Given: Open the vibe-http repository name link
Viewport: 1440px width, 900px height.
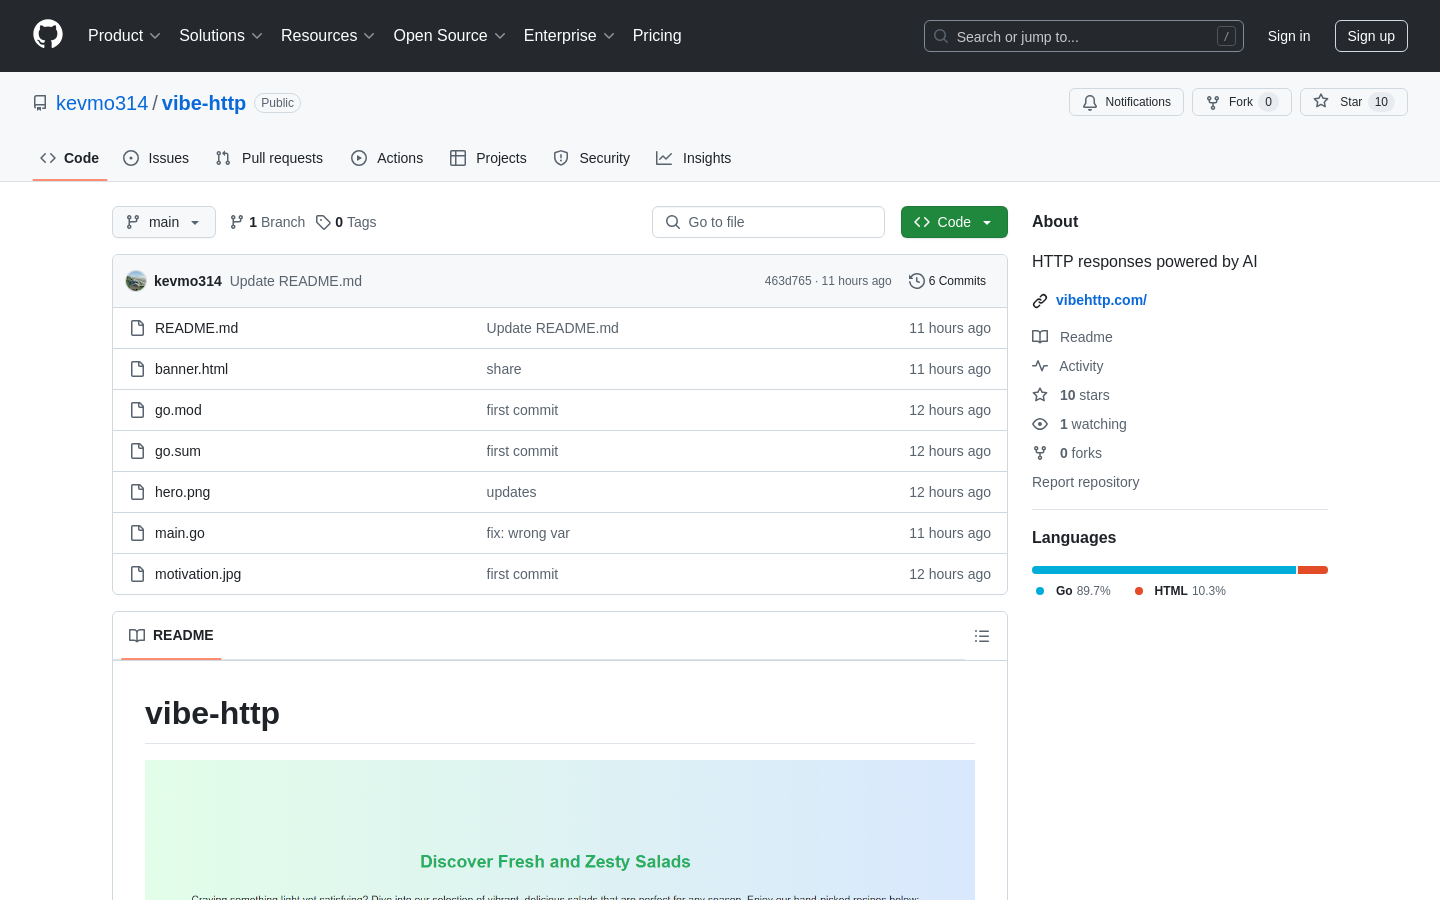Looking at the screenshot, I should [x=204, y=103].
